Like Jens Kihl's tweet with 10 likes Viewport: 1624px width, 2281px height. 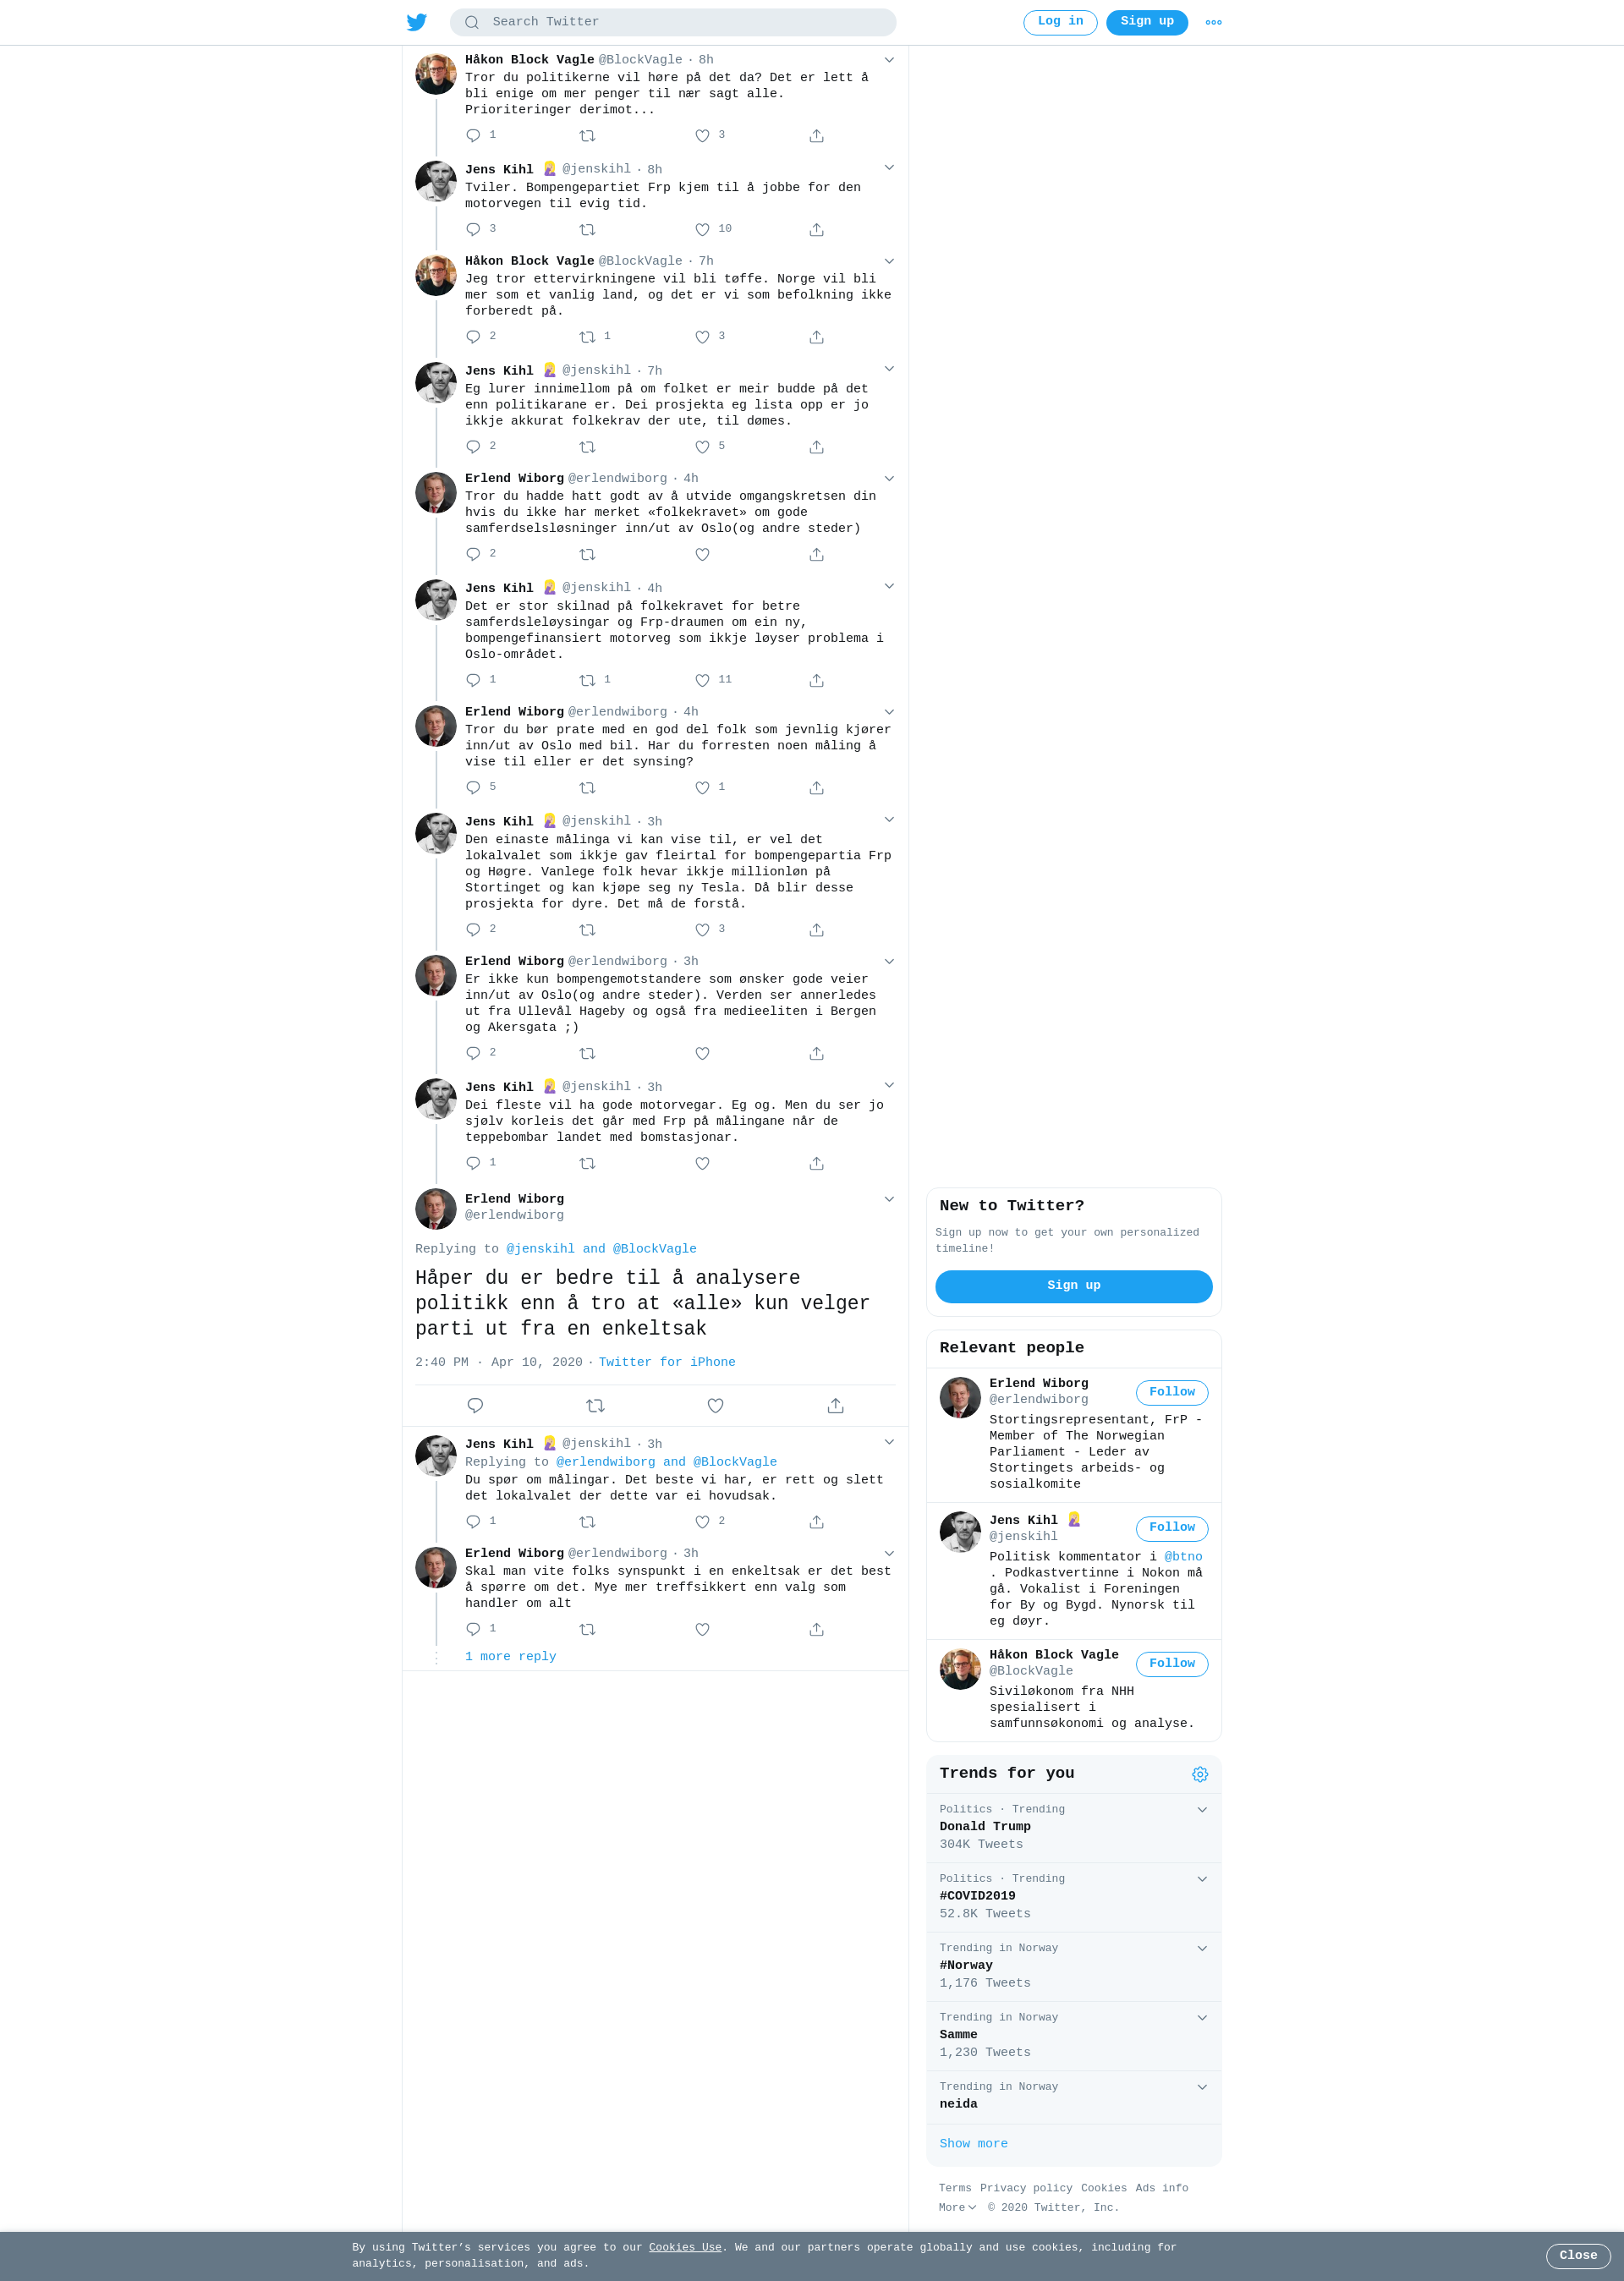702,229
